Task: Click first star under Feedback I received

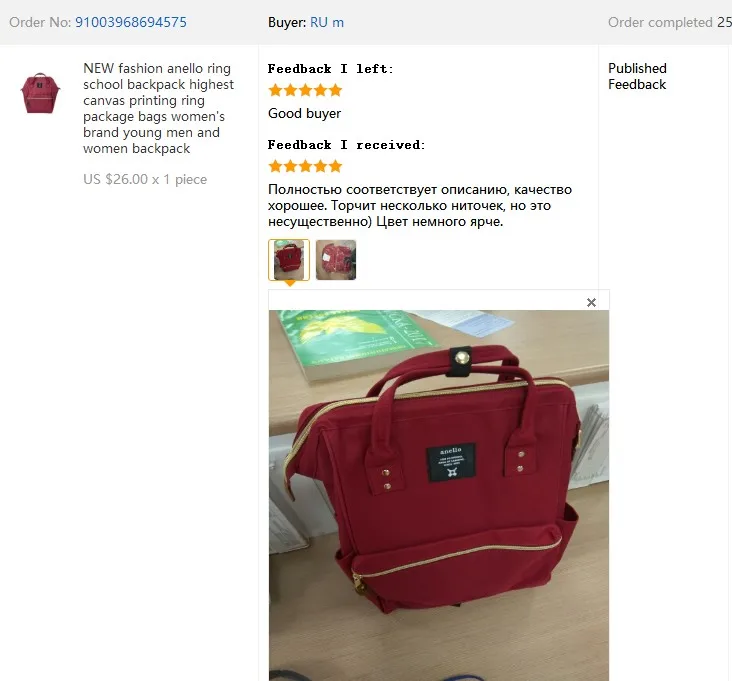Action: pyautogui.click(x=275, y=166)
